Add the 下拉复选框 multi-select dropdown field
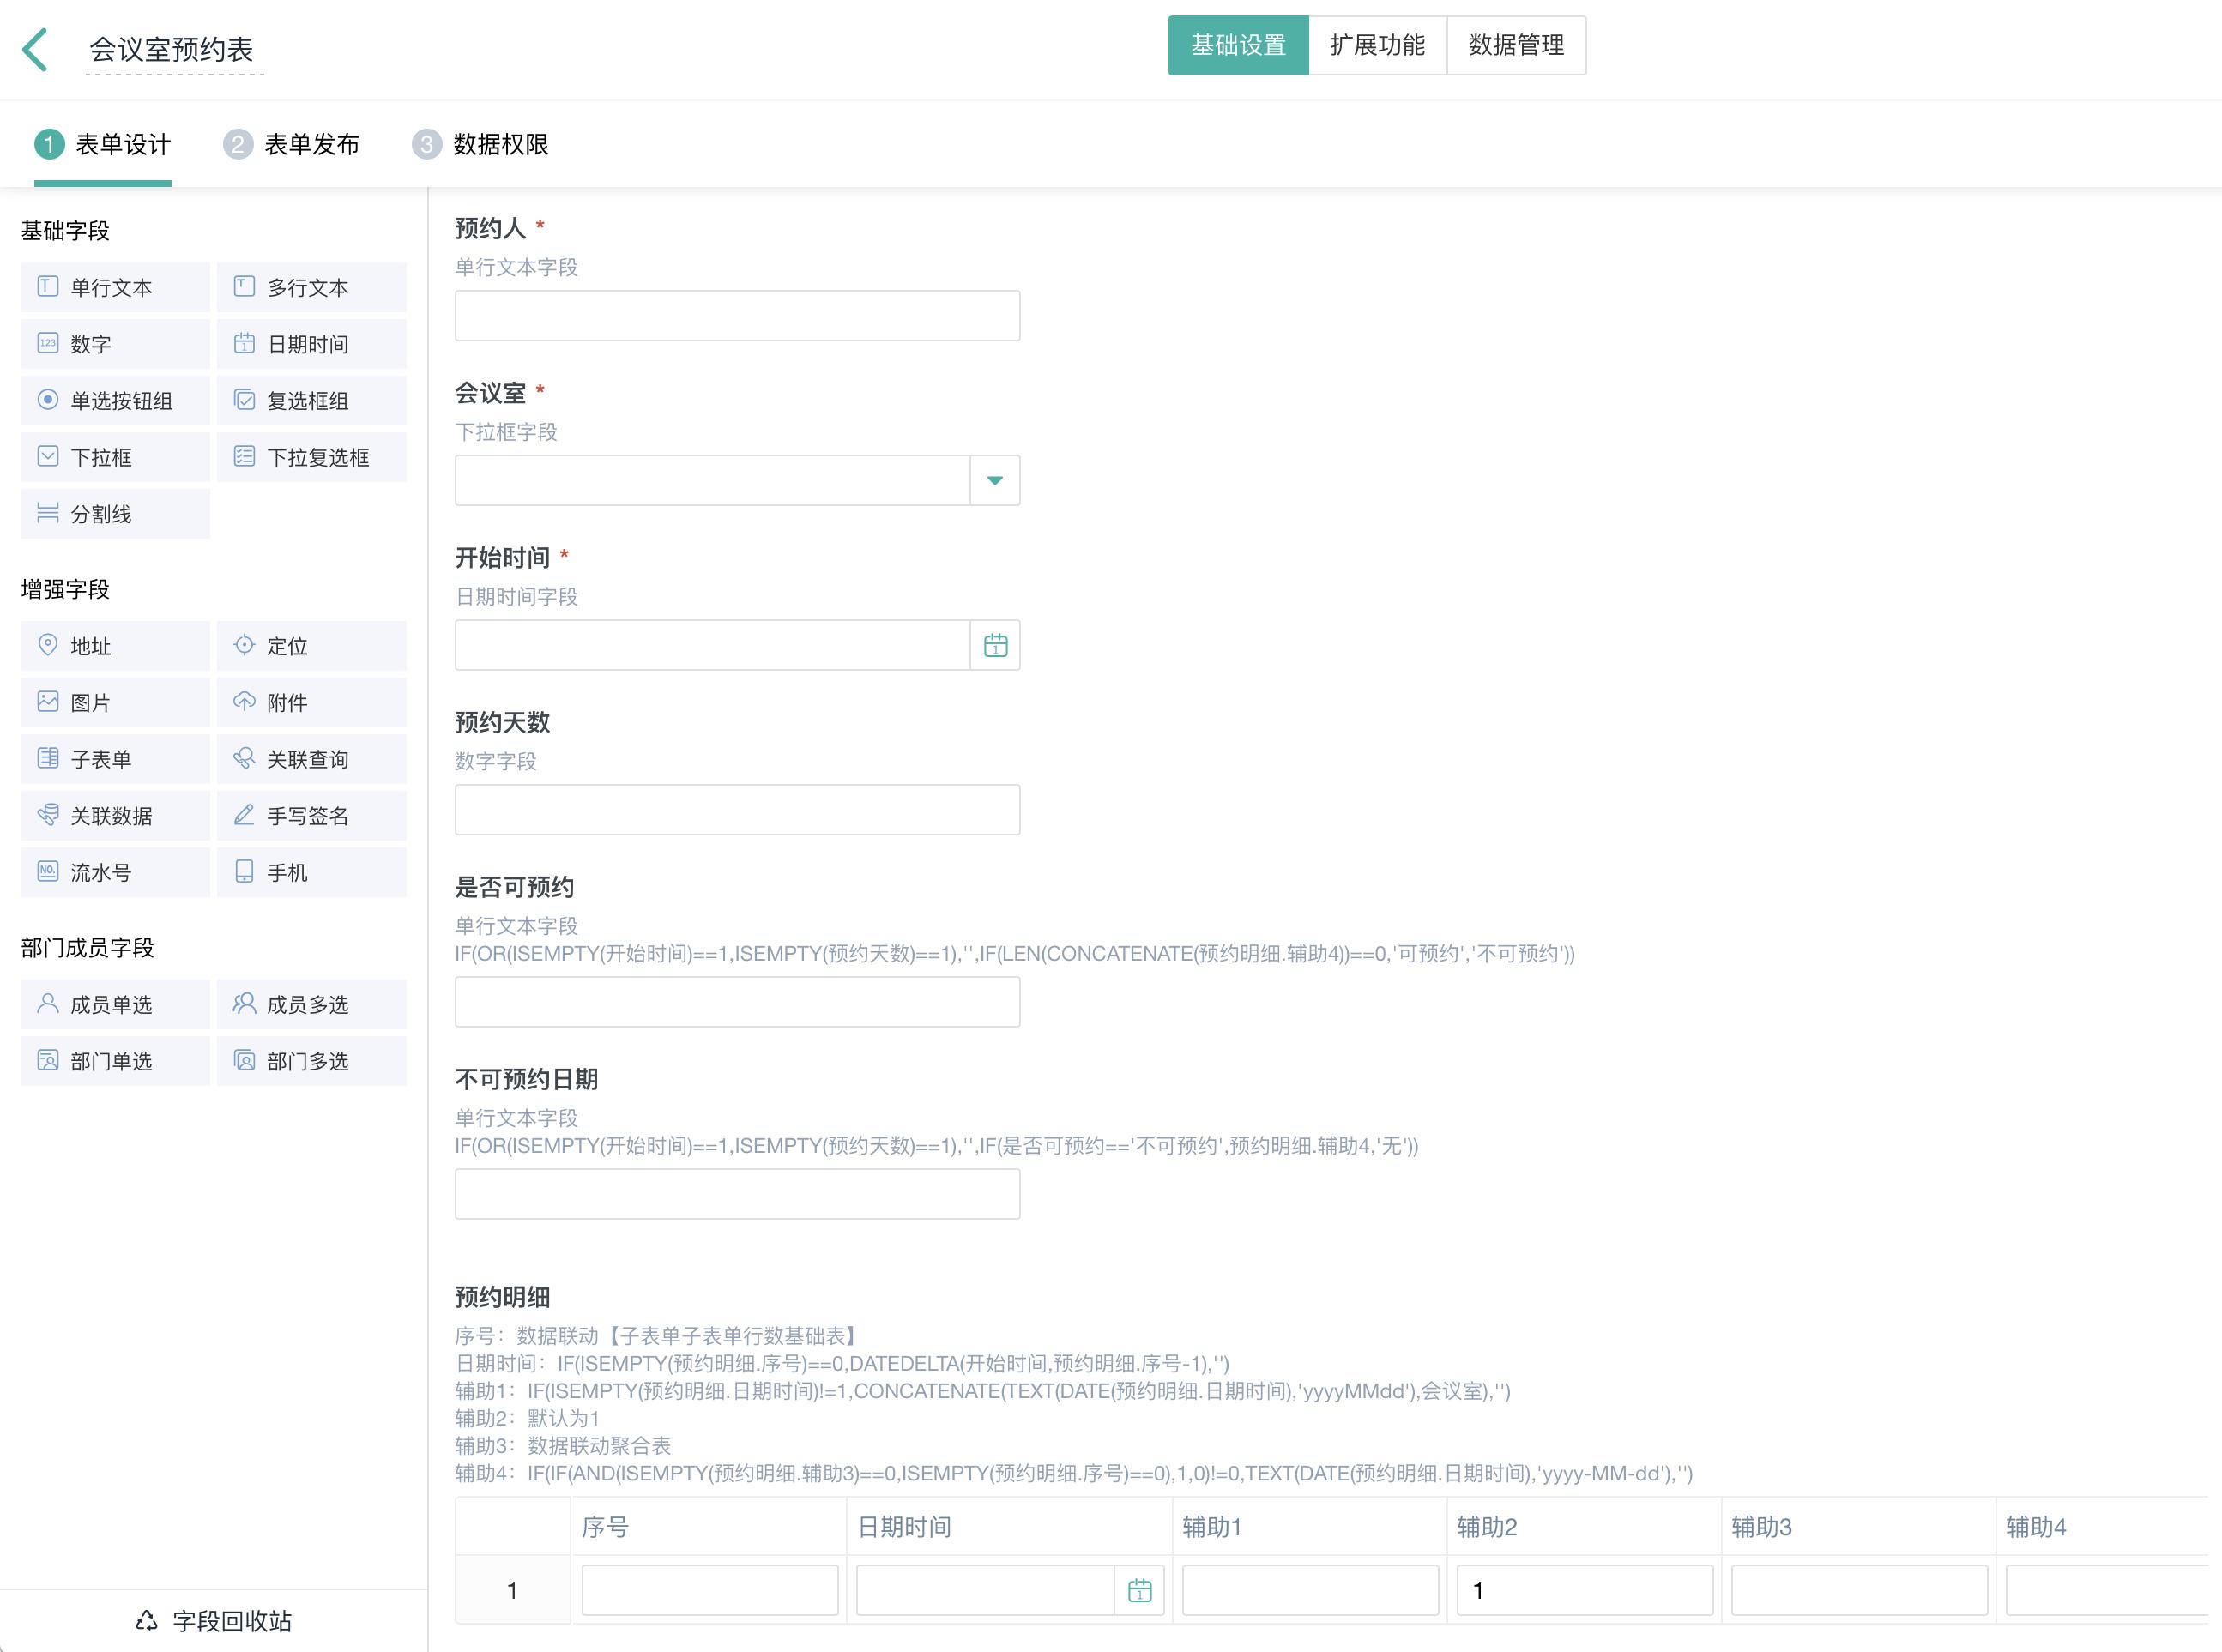The width and height of the screenshot is (2222, 1652). coord(310,457)
